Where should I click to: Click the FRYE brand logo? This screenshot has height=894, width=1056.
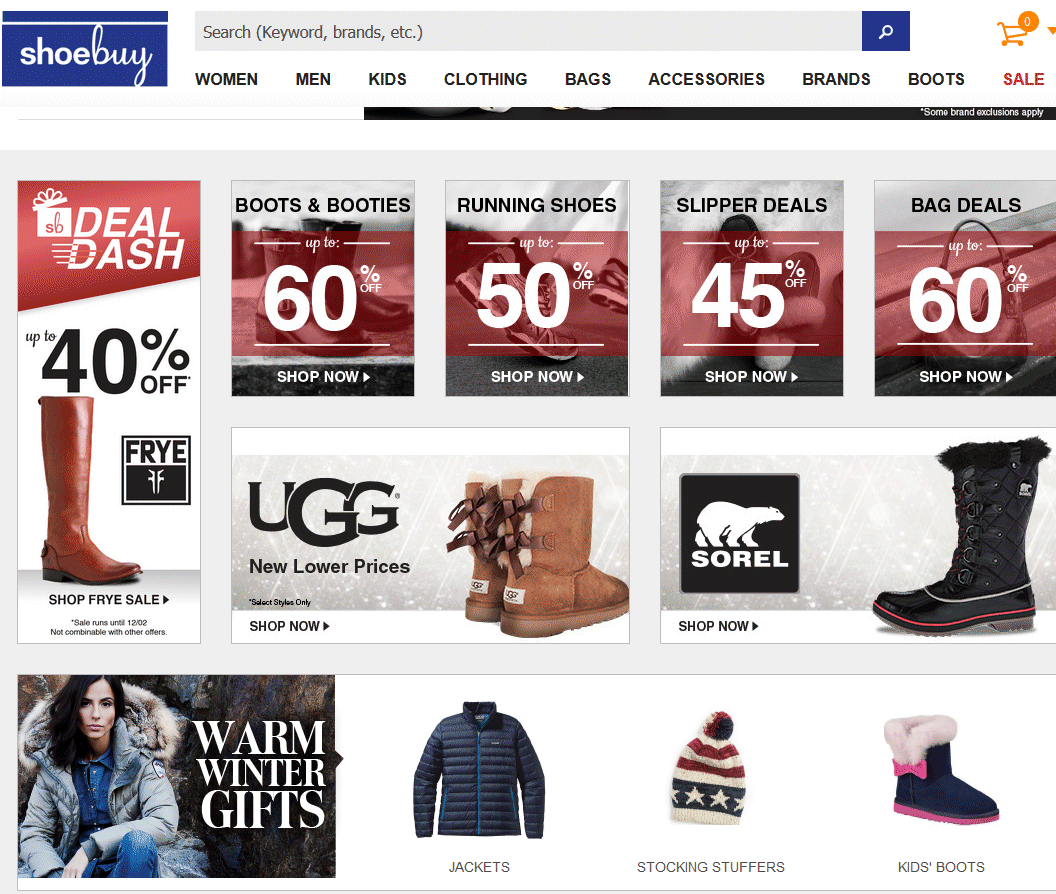click(156, 470)
